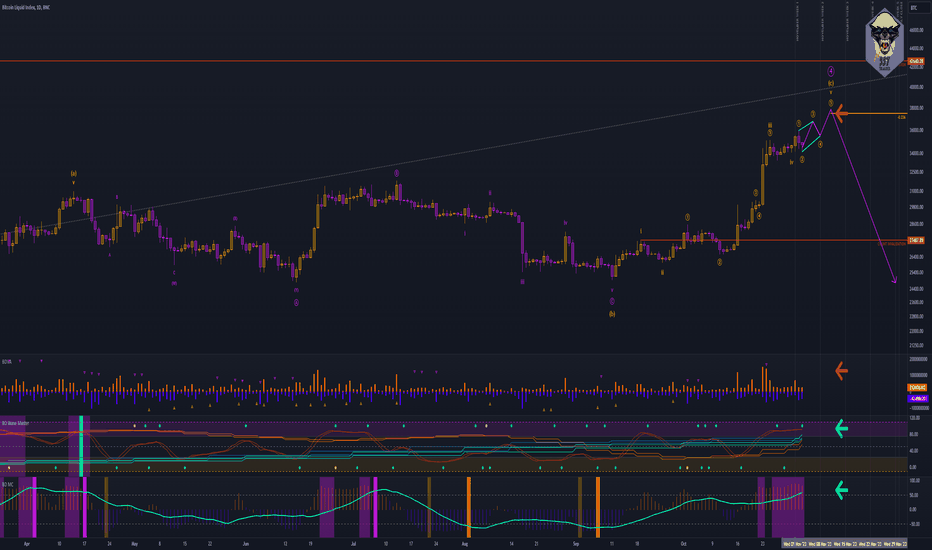Click the BO MC indicator label

8,485
